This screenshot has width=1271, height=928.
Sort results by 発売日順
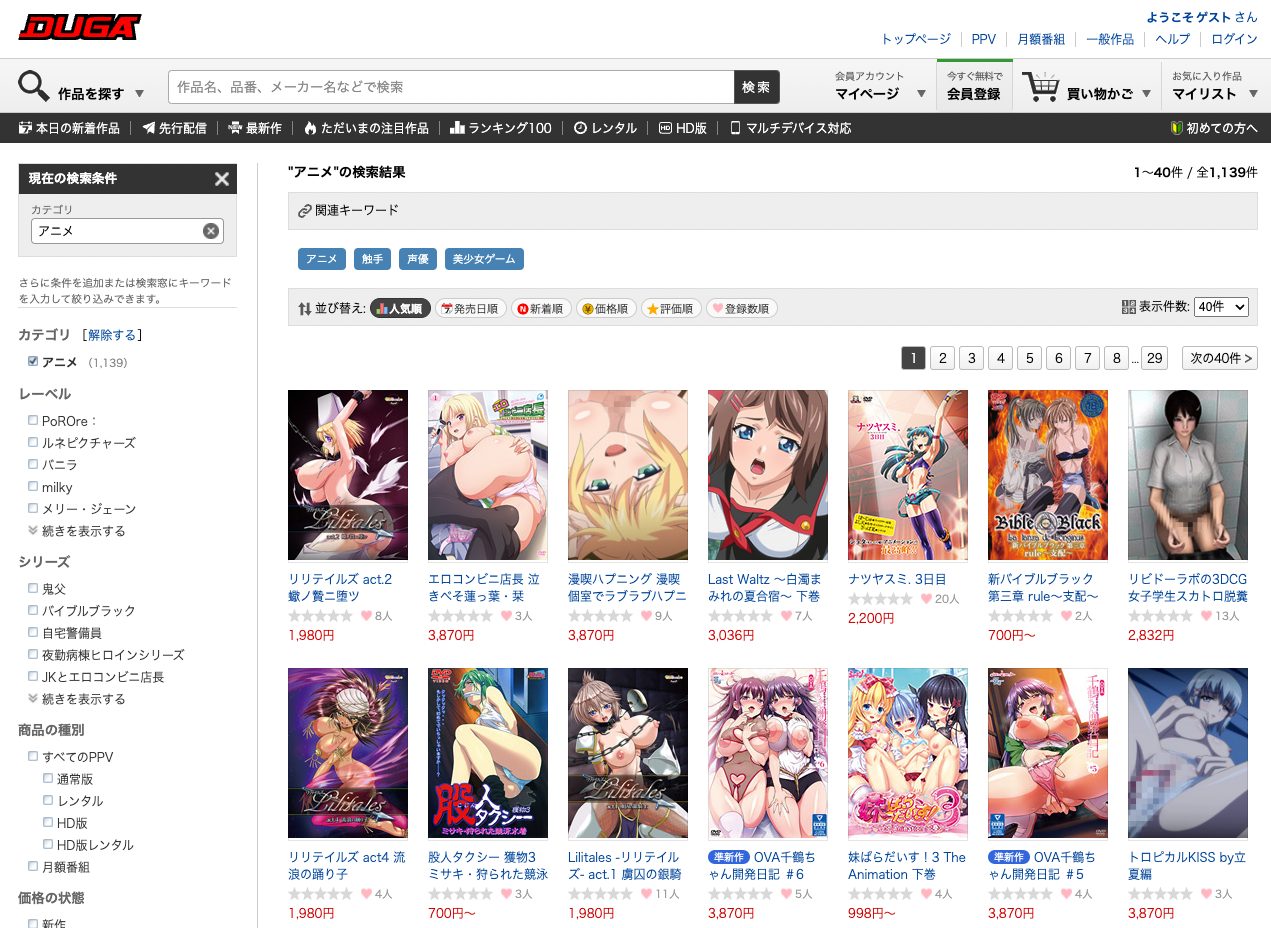471,308
